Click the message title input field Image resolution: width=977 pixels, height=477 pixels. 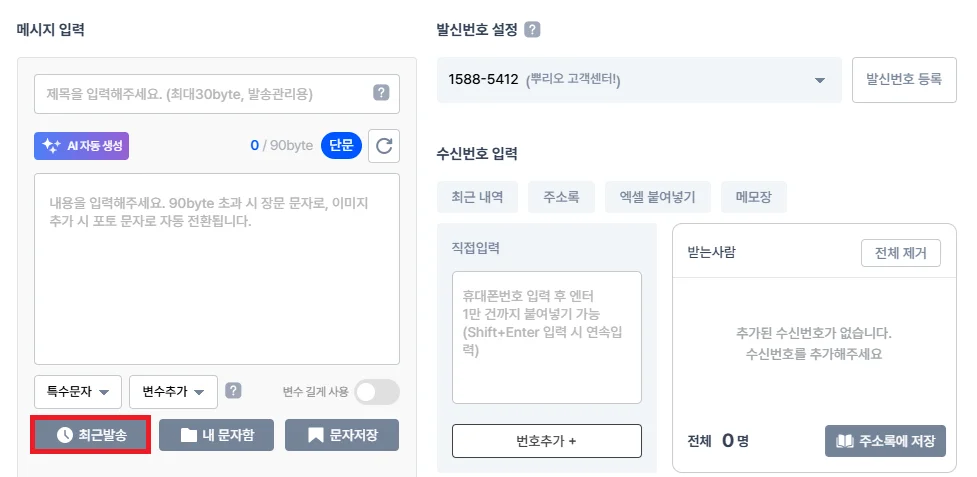(x=205, y=94)
